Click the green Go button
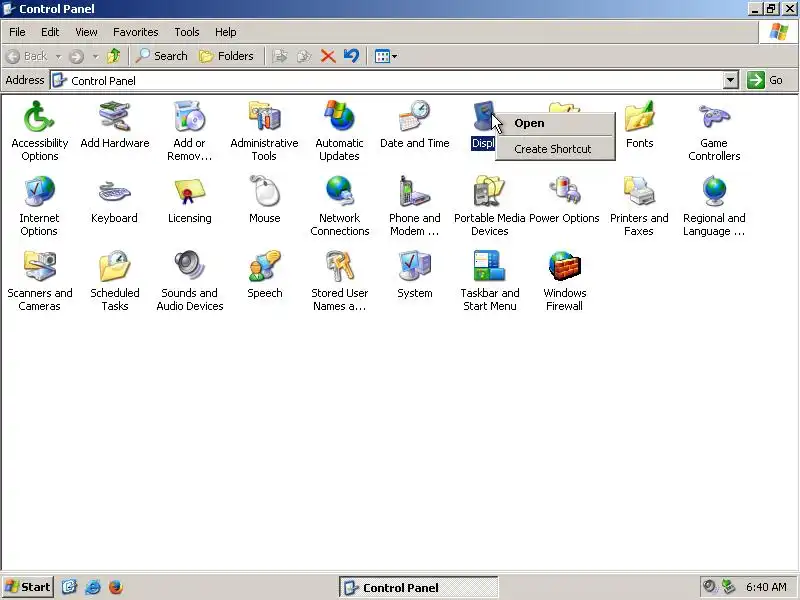Viewport: 800px width, 600px height. pyautogui.click(x=765, y=80)
